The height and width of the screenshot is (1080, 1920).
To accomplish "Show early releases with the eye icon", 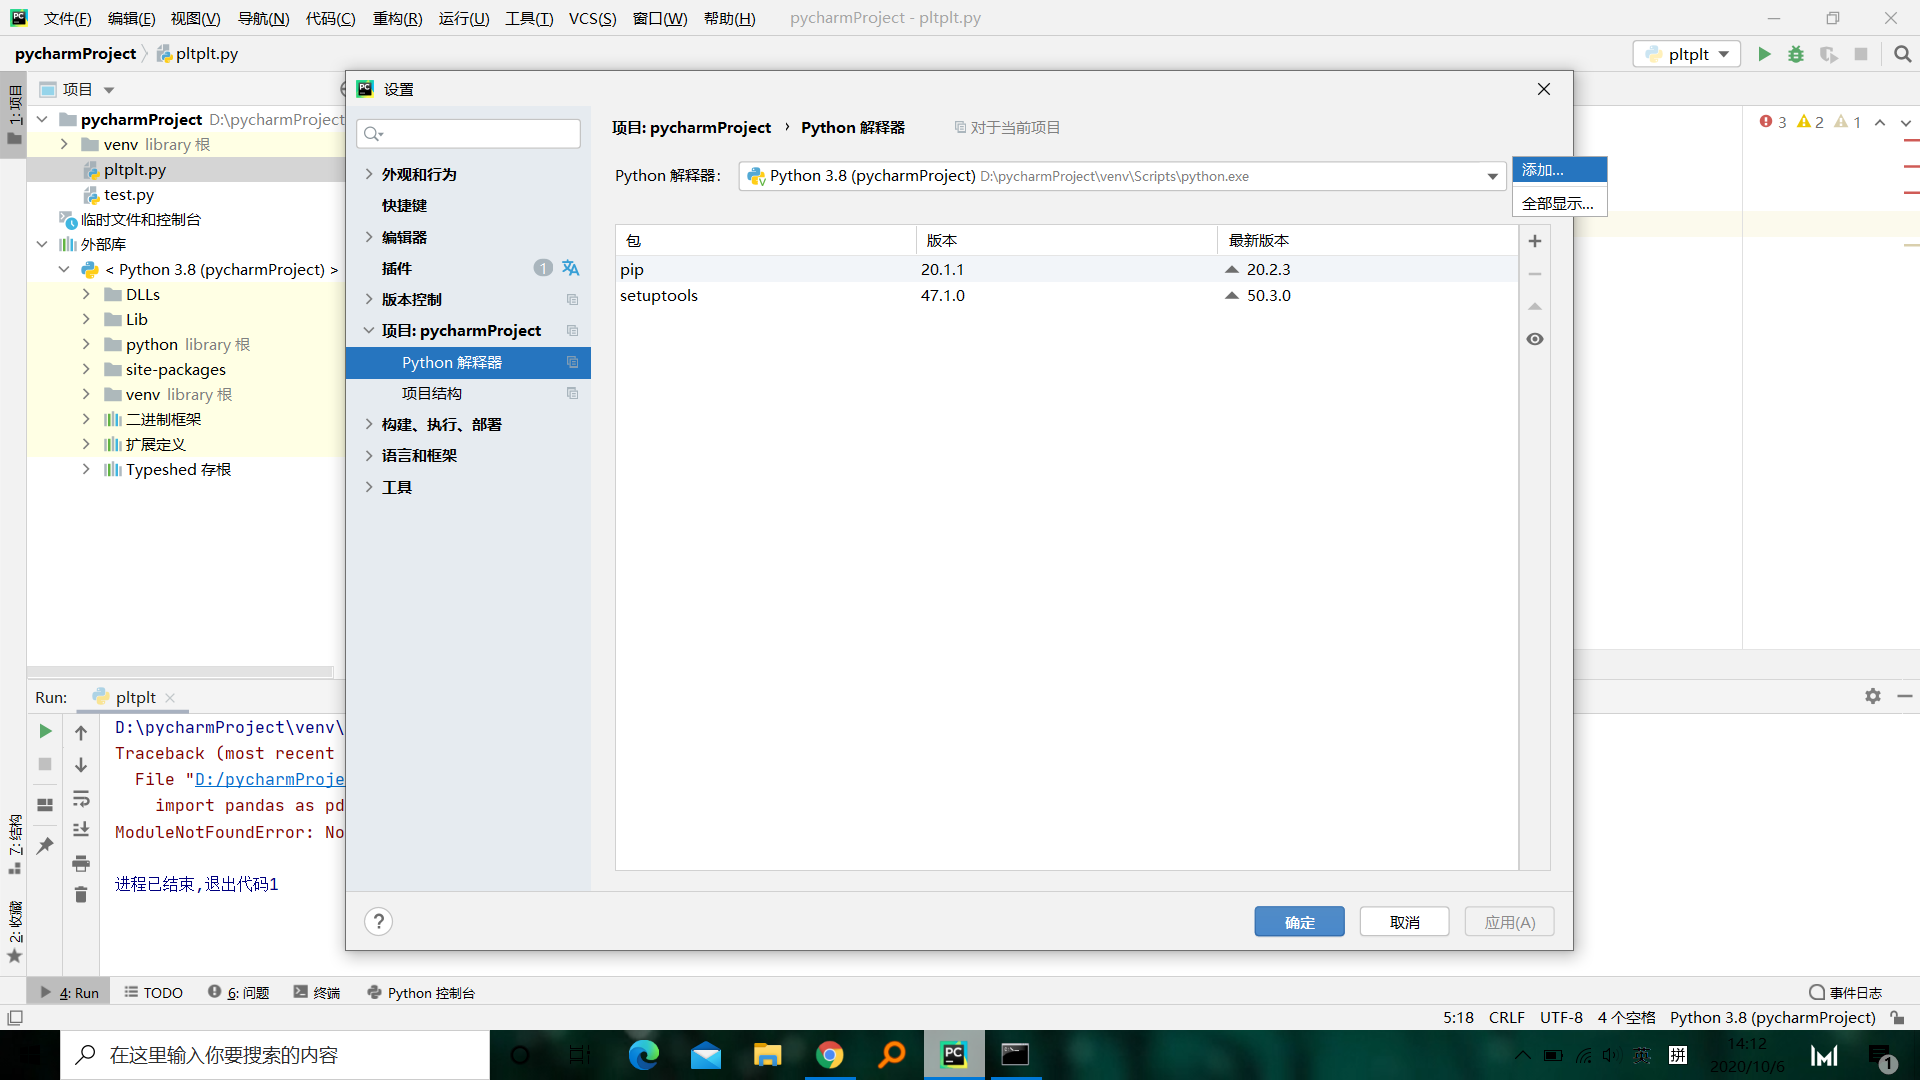I will (1535, 339).
